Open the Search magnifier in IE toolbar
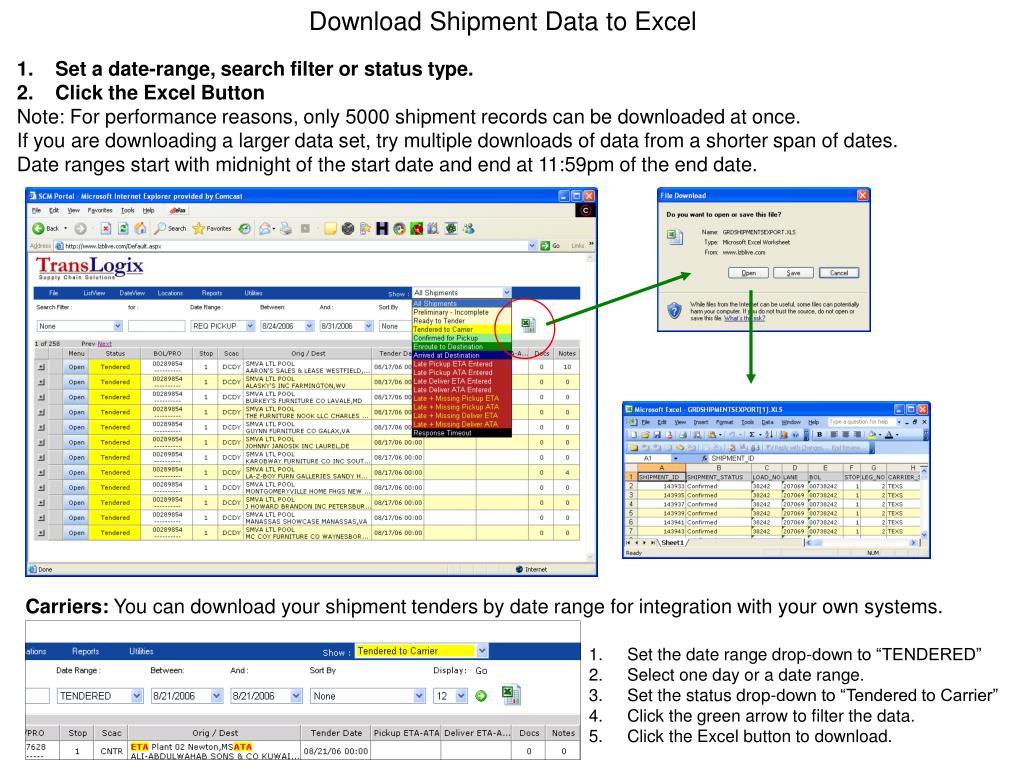Image resolution: width=1024 pixels, height=768 pixels. click(x=161, y=229)
